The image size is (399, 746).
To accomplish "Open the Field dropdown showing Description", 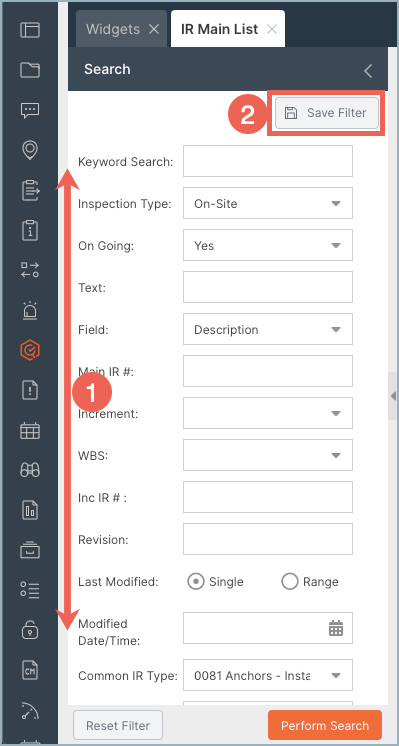I will (268, 329).
